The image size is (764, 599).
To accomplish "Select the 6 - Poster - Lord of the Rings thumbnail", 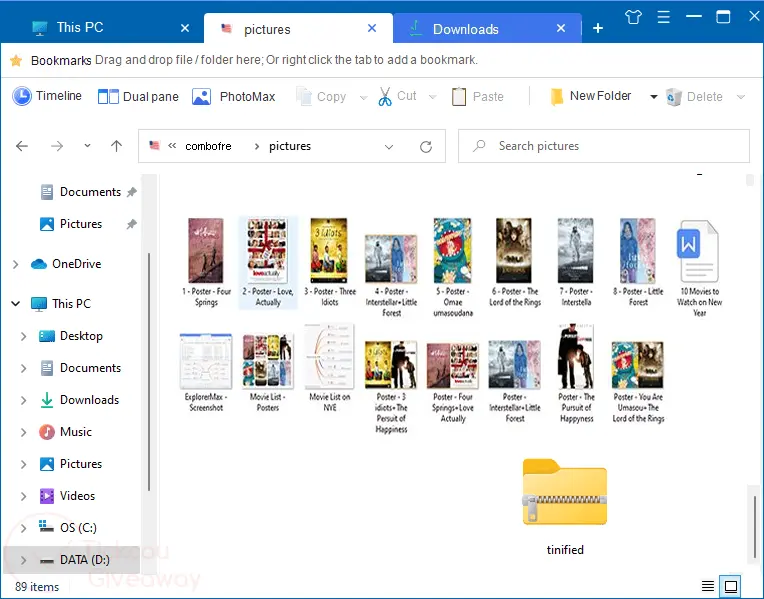I will coord(515,262).
